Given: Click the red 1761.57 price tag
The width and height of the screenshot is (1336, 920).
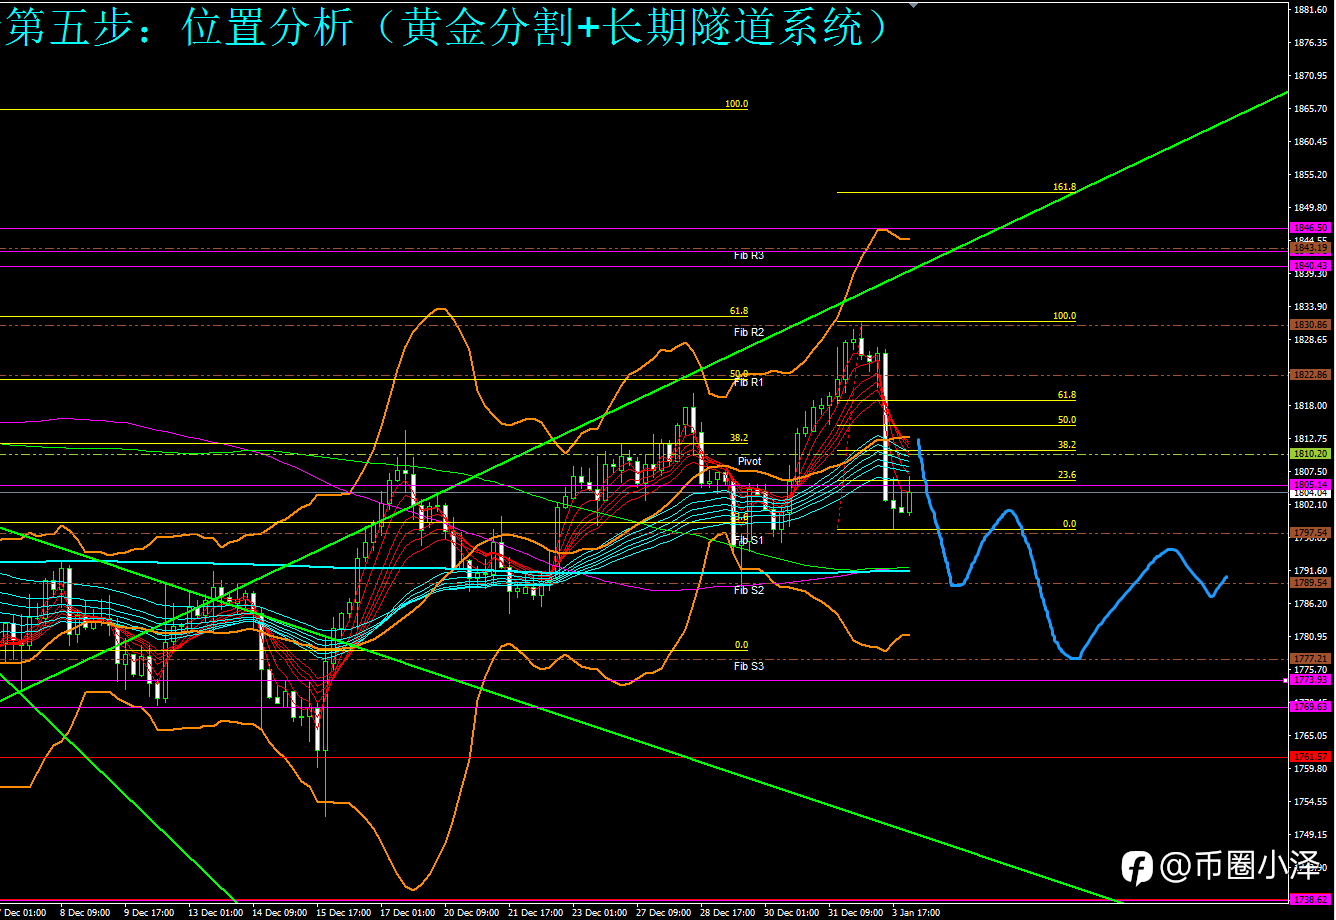Looking at the screenshot, I should point(1310,756).
